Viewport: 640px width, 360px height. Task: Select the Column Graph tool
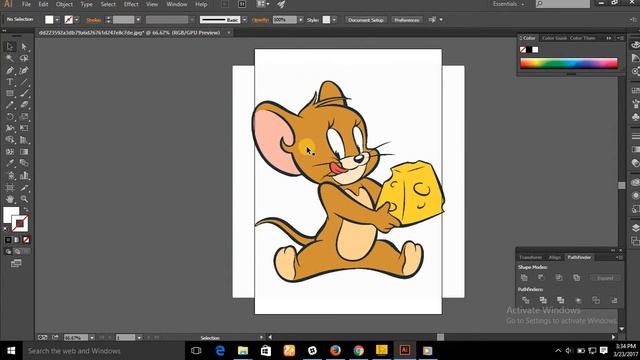tap(24, 176)
